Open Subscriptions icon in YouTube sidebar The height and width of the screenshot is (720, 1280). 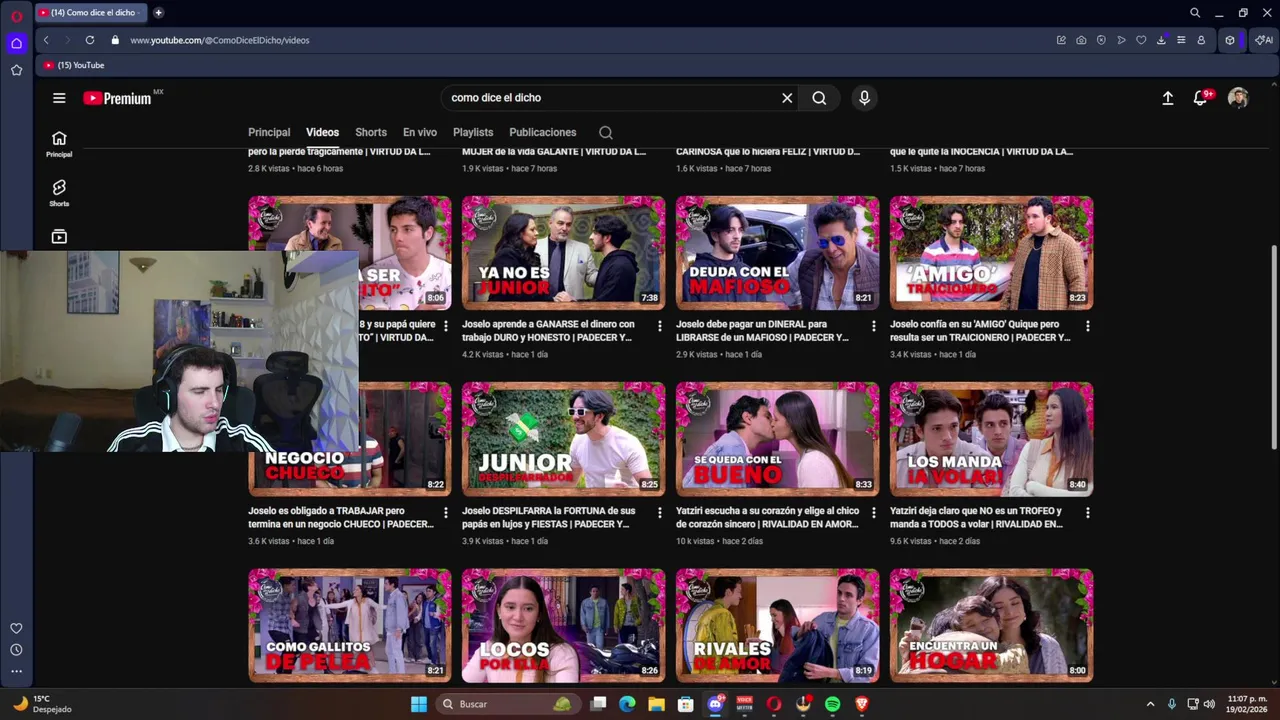[x=59, y=237]
